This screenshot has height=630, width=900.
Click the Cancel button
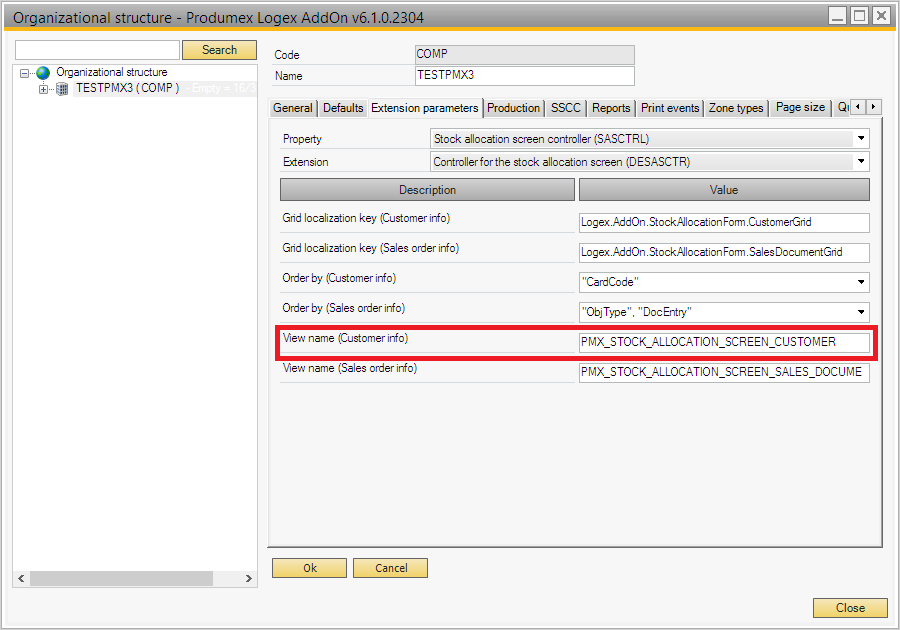click(x=390, y=568)
